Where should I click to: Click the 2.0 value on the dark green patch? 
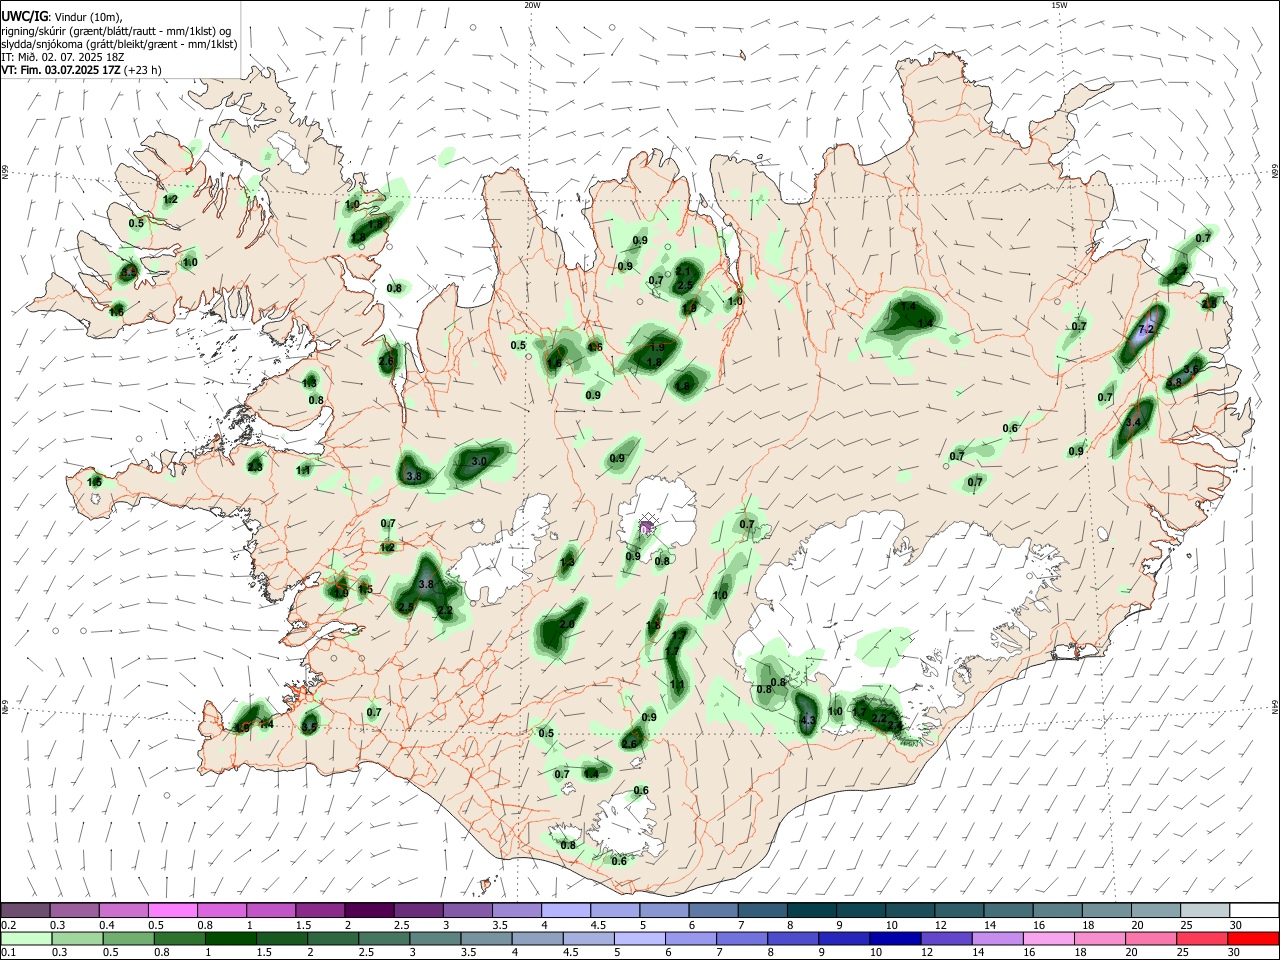pos(567,624)
